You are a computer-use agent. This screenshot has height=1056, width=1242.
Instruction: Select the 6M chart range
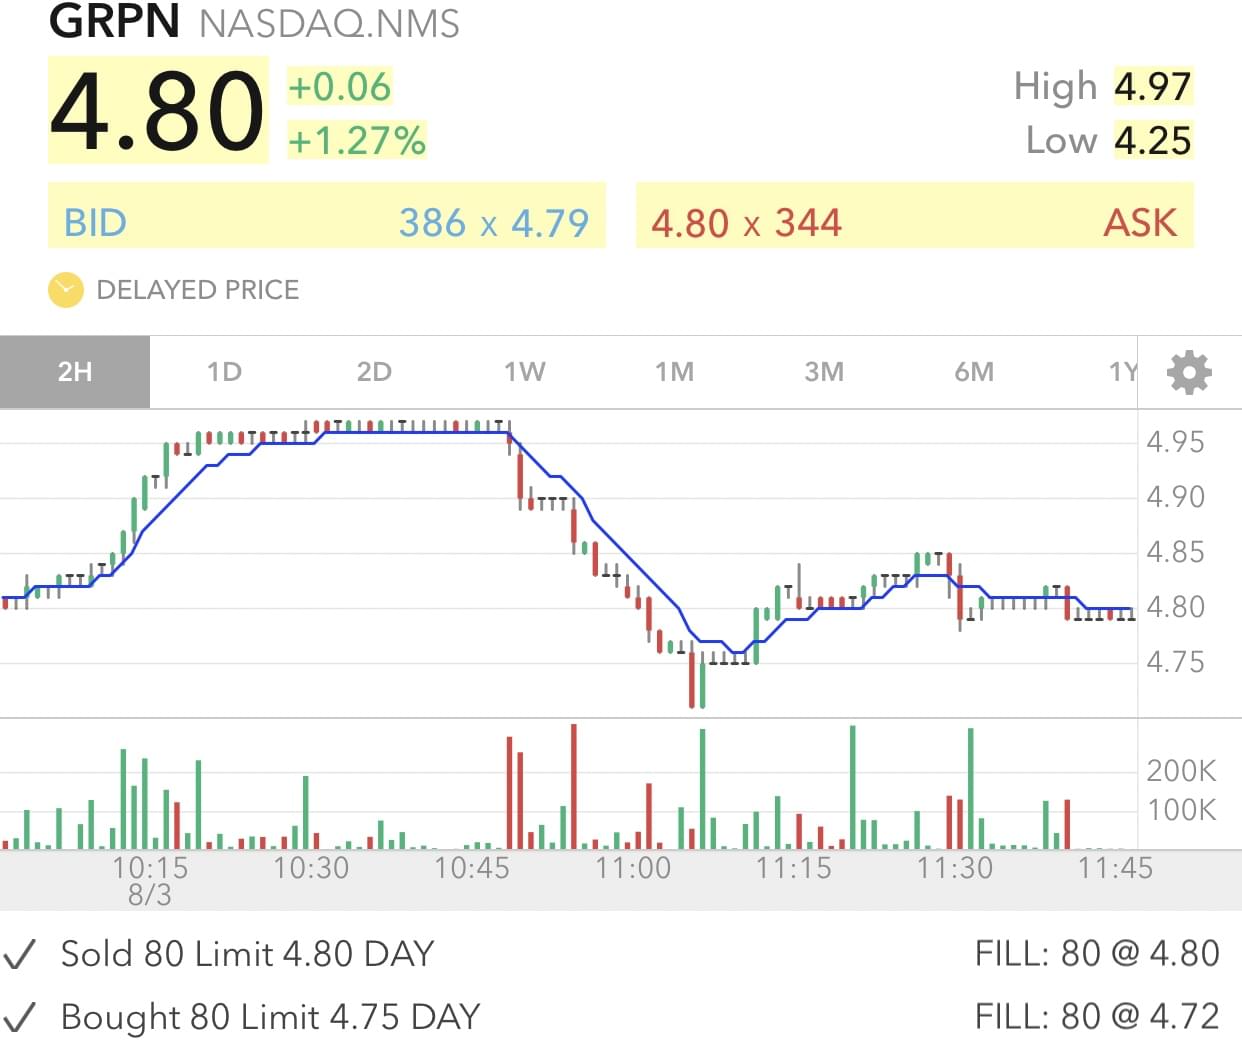[974, 372]
